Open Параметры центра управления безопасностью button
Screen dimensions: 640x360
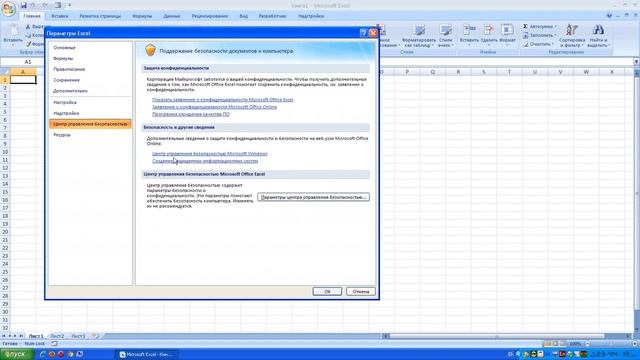[313, 197]
